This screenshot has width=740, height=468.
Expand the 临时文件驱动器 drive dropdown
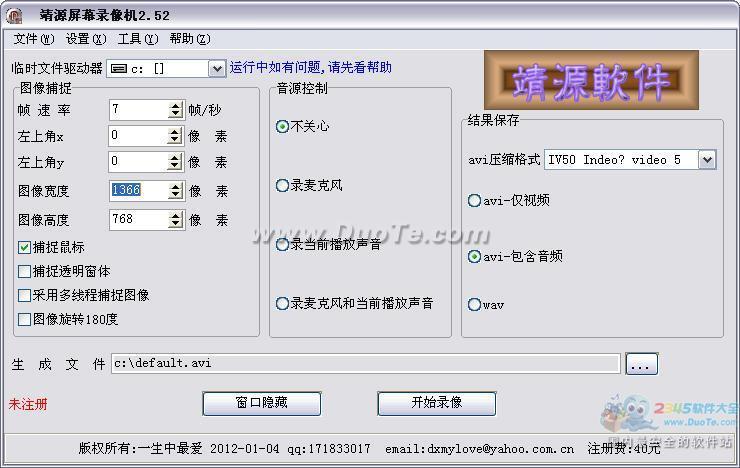click(x=217, y=69)
